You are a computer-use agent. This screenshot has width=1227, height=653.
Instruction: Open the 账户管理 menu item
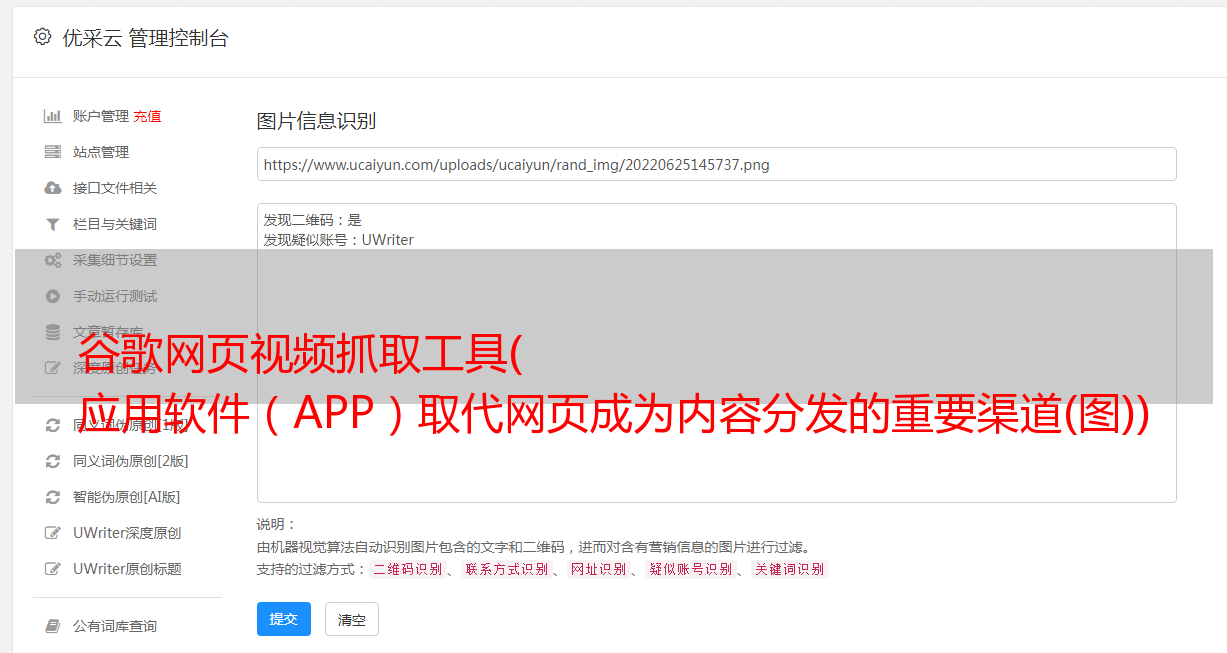pyautogui.click(x=101, y=116)
